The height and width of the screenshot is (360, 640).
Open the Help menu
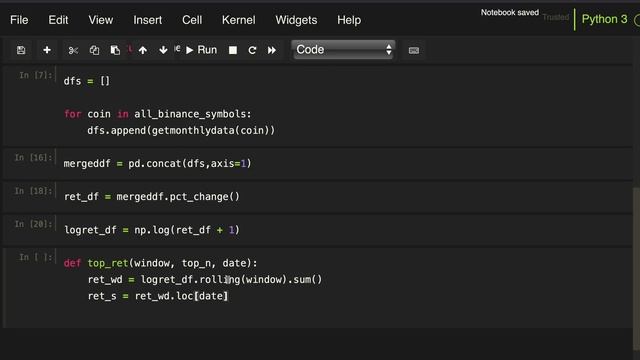349,20
